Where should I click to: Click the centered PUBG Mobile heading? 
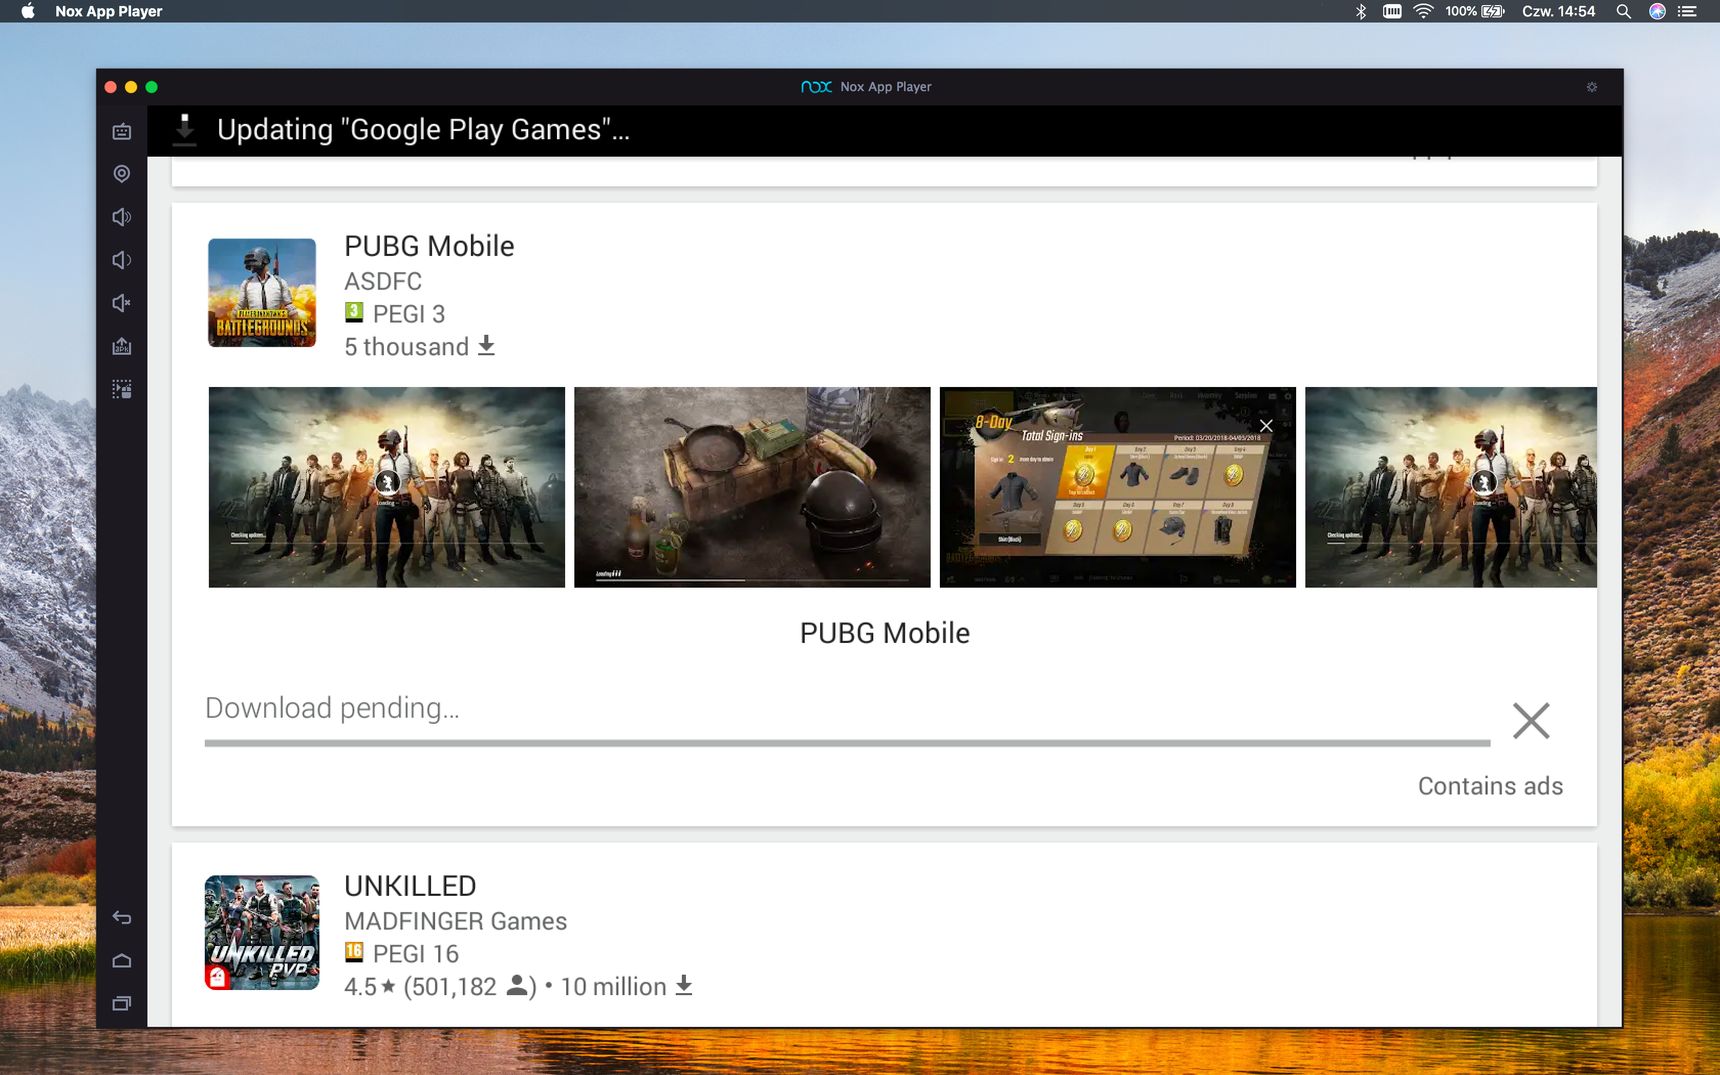885,633
